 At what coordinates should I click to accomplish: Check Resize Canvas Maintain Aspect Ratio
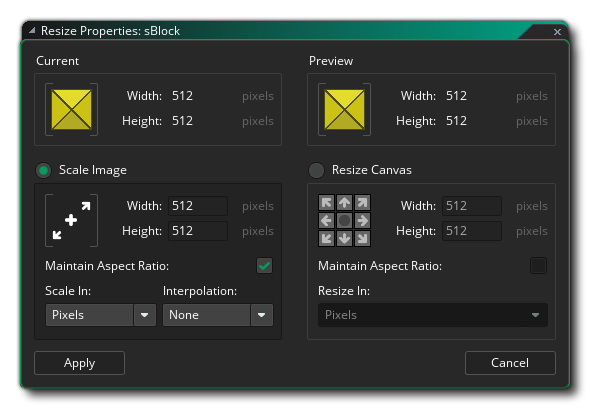538,266
